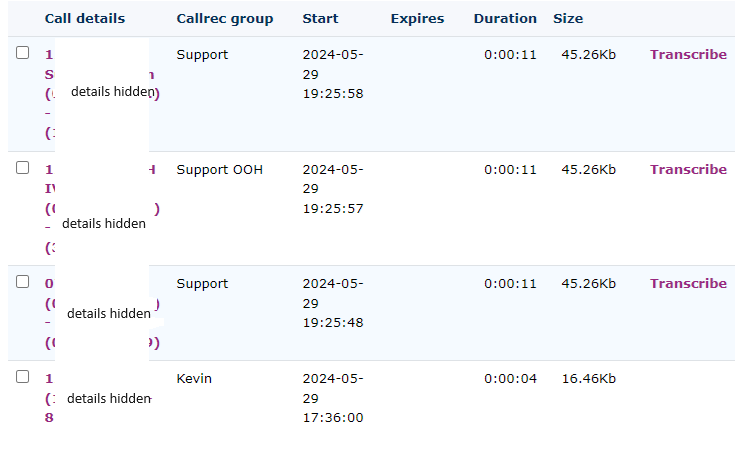
Task: Sort by the Callrec group column header
Action: 224,19
